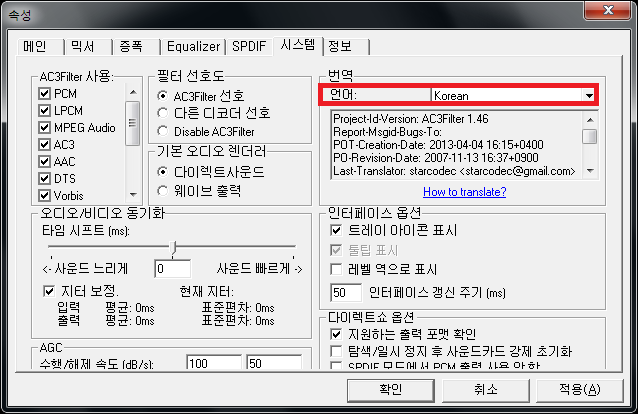The height and width of the screenshot is (414, 638).
Task: Click translation info scroll down arrow
Action: pyautogui.click(x=590, y=171)
